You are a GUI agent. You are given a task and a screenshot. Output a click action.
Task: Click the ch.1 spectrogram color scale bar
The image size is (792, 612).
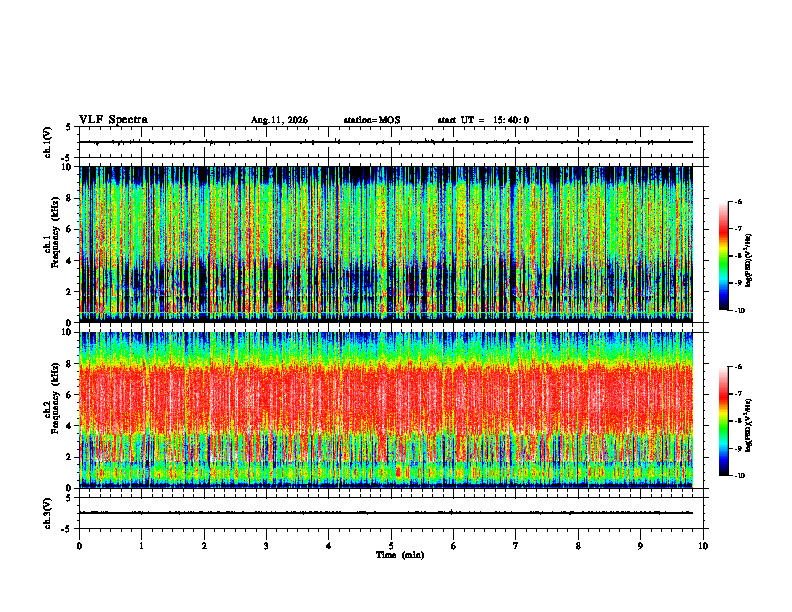[723, 256]
